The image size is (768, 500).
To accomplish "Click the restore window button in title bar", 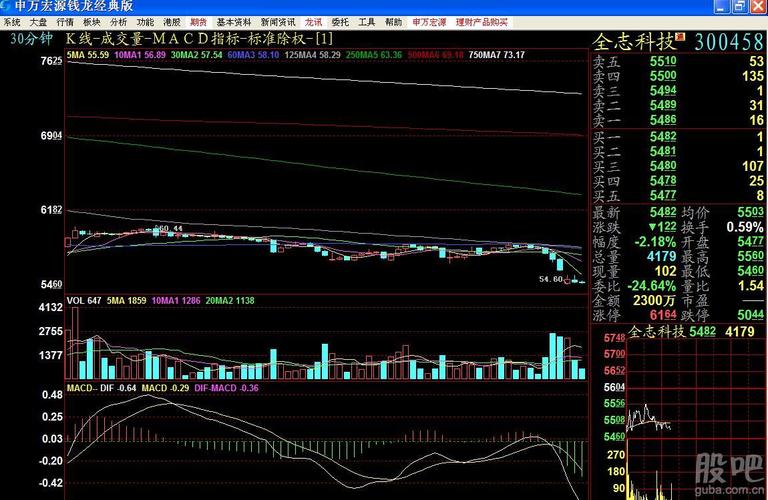I will tap(739, 6).
